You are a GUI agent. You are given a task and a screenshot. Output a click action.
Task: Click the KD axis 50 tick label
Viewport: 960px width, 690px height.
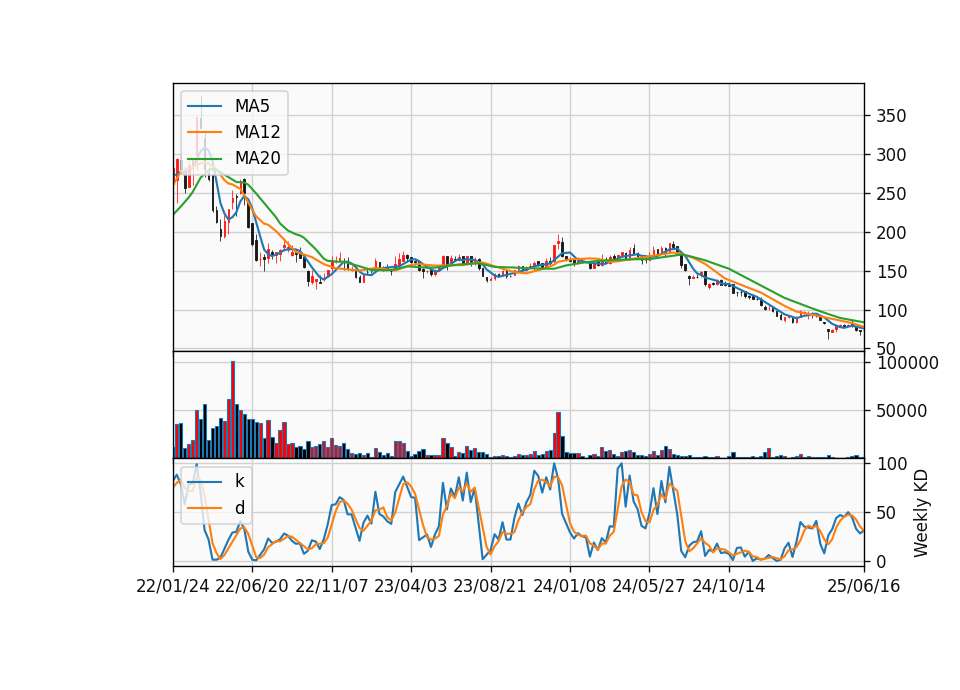click(886, 513)
